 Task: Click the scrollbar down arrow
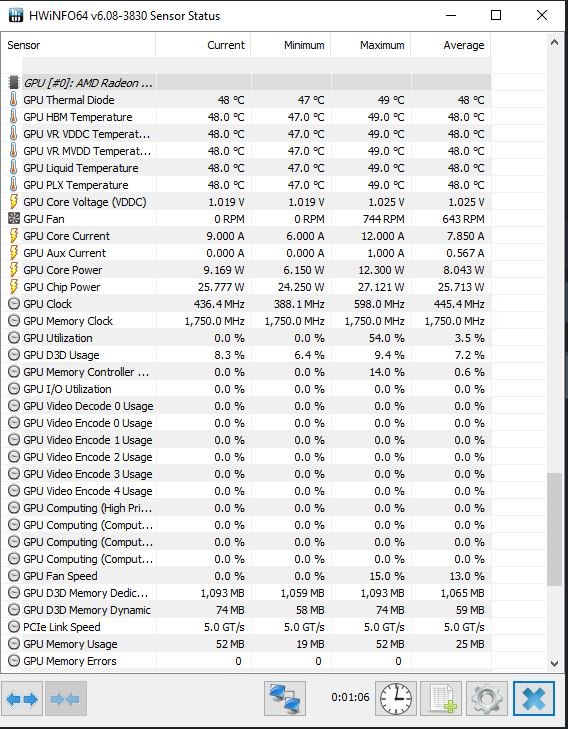pos(554,663)
